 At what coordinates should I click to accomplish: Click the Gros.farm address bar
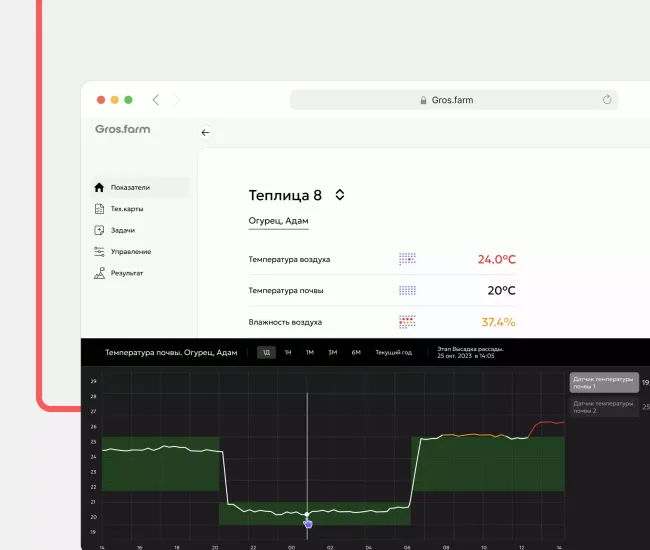(x=454, y=100)
